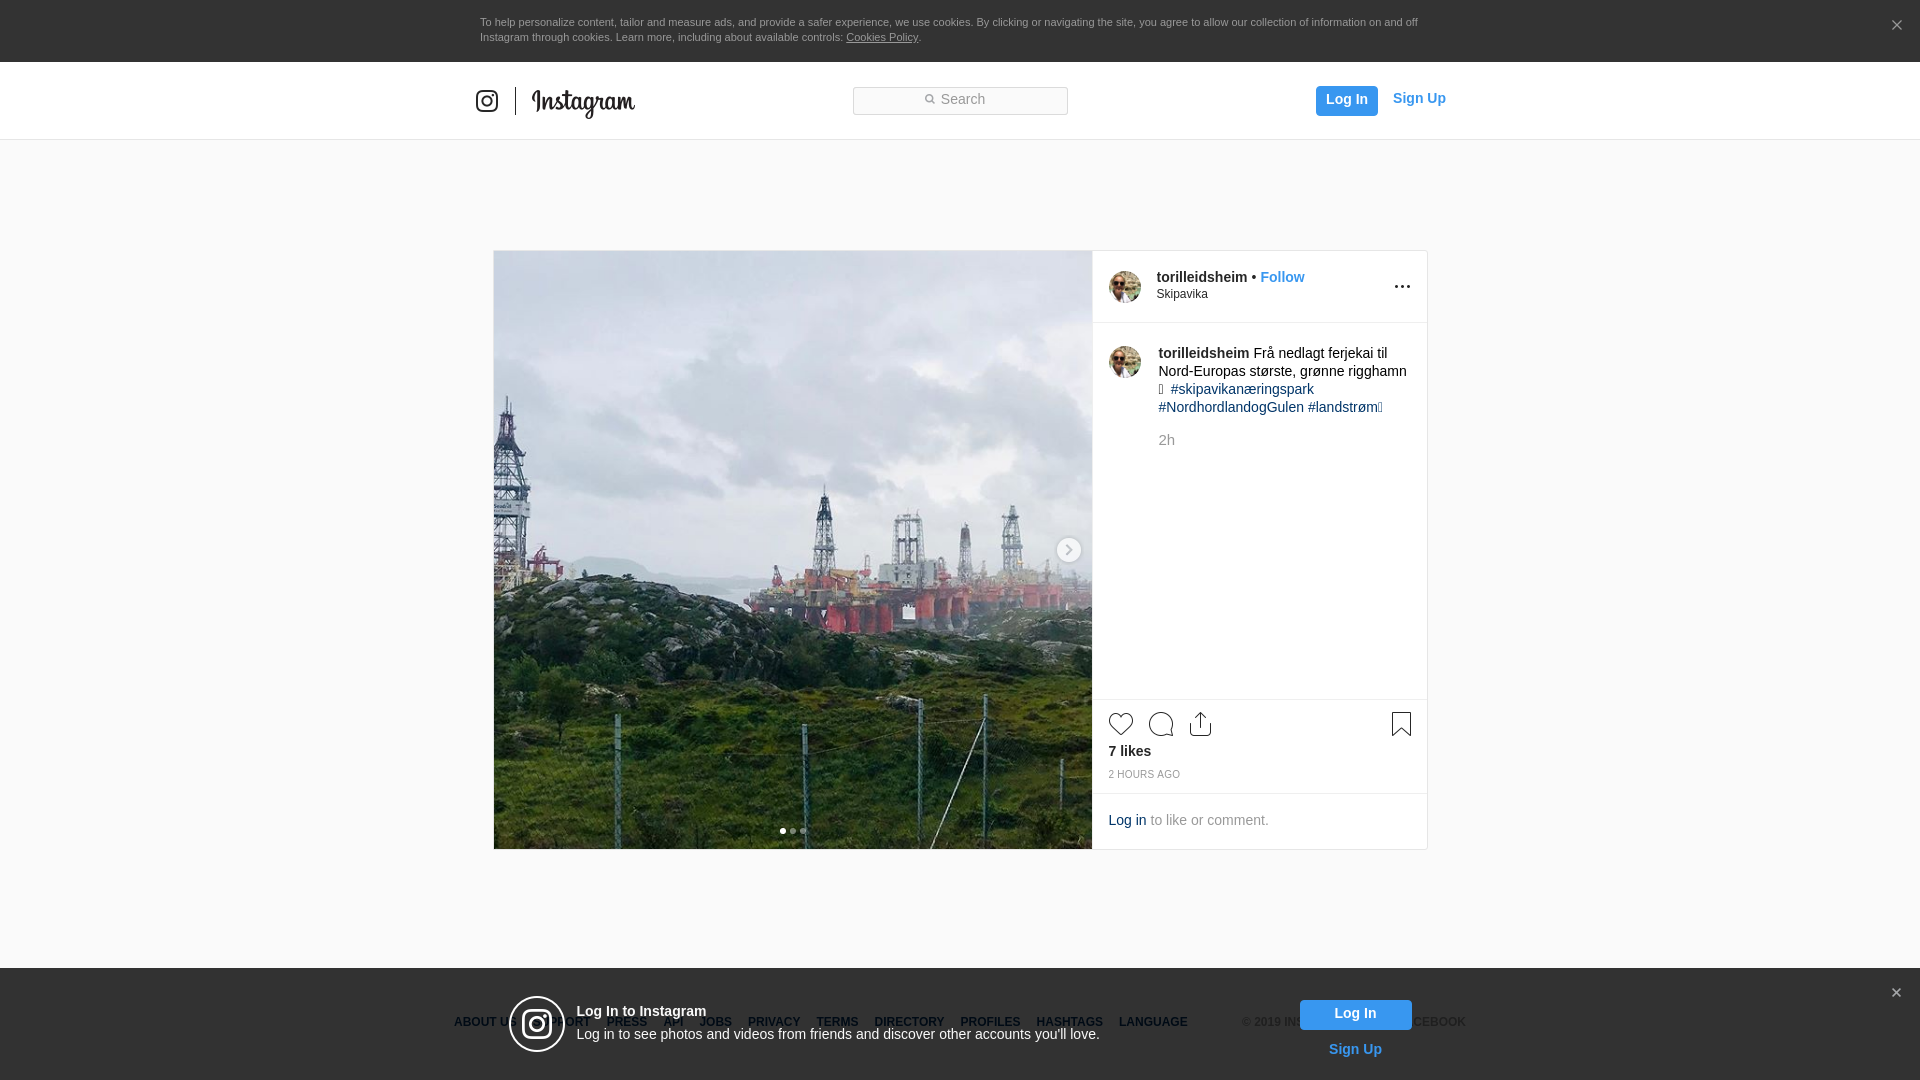Open the post options three-dot menu
This screenshot has height=1080, width=1920.
click(x=1402, y=287)
